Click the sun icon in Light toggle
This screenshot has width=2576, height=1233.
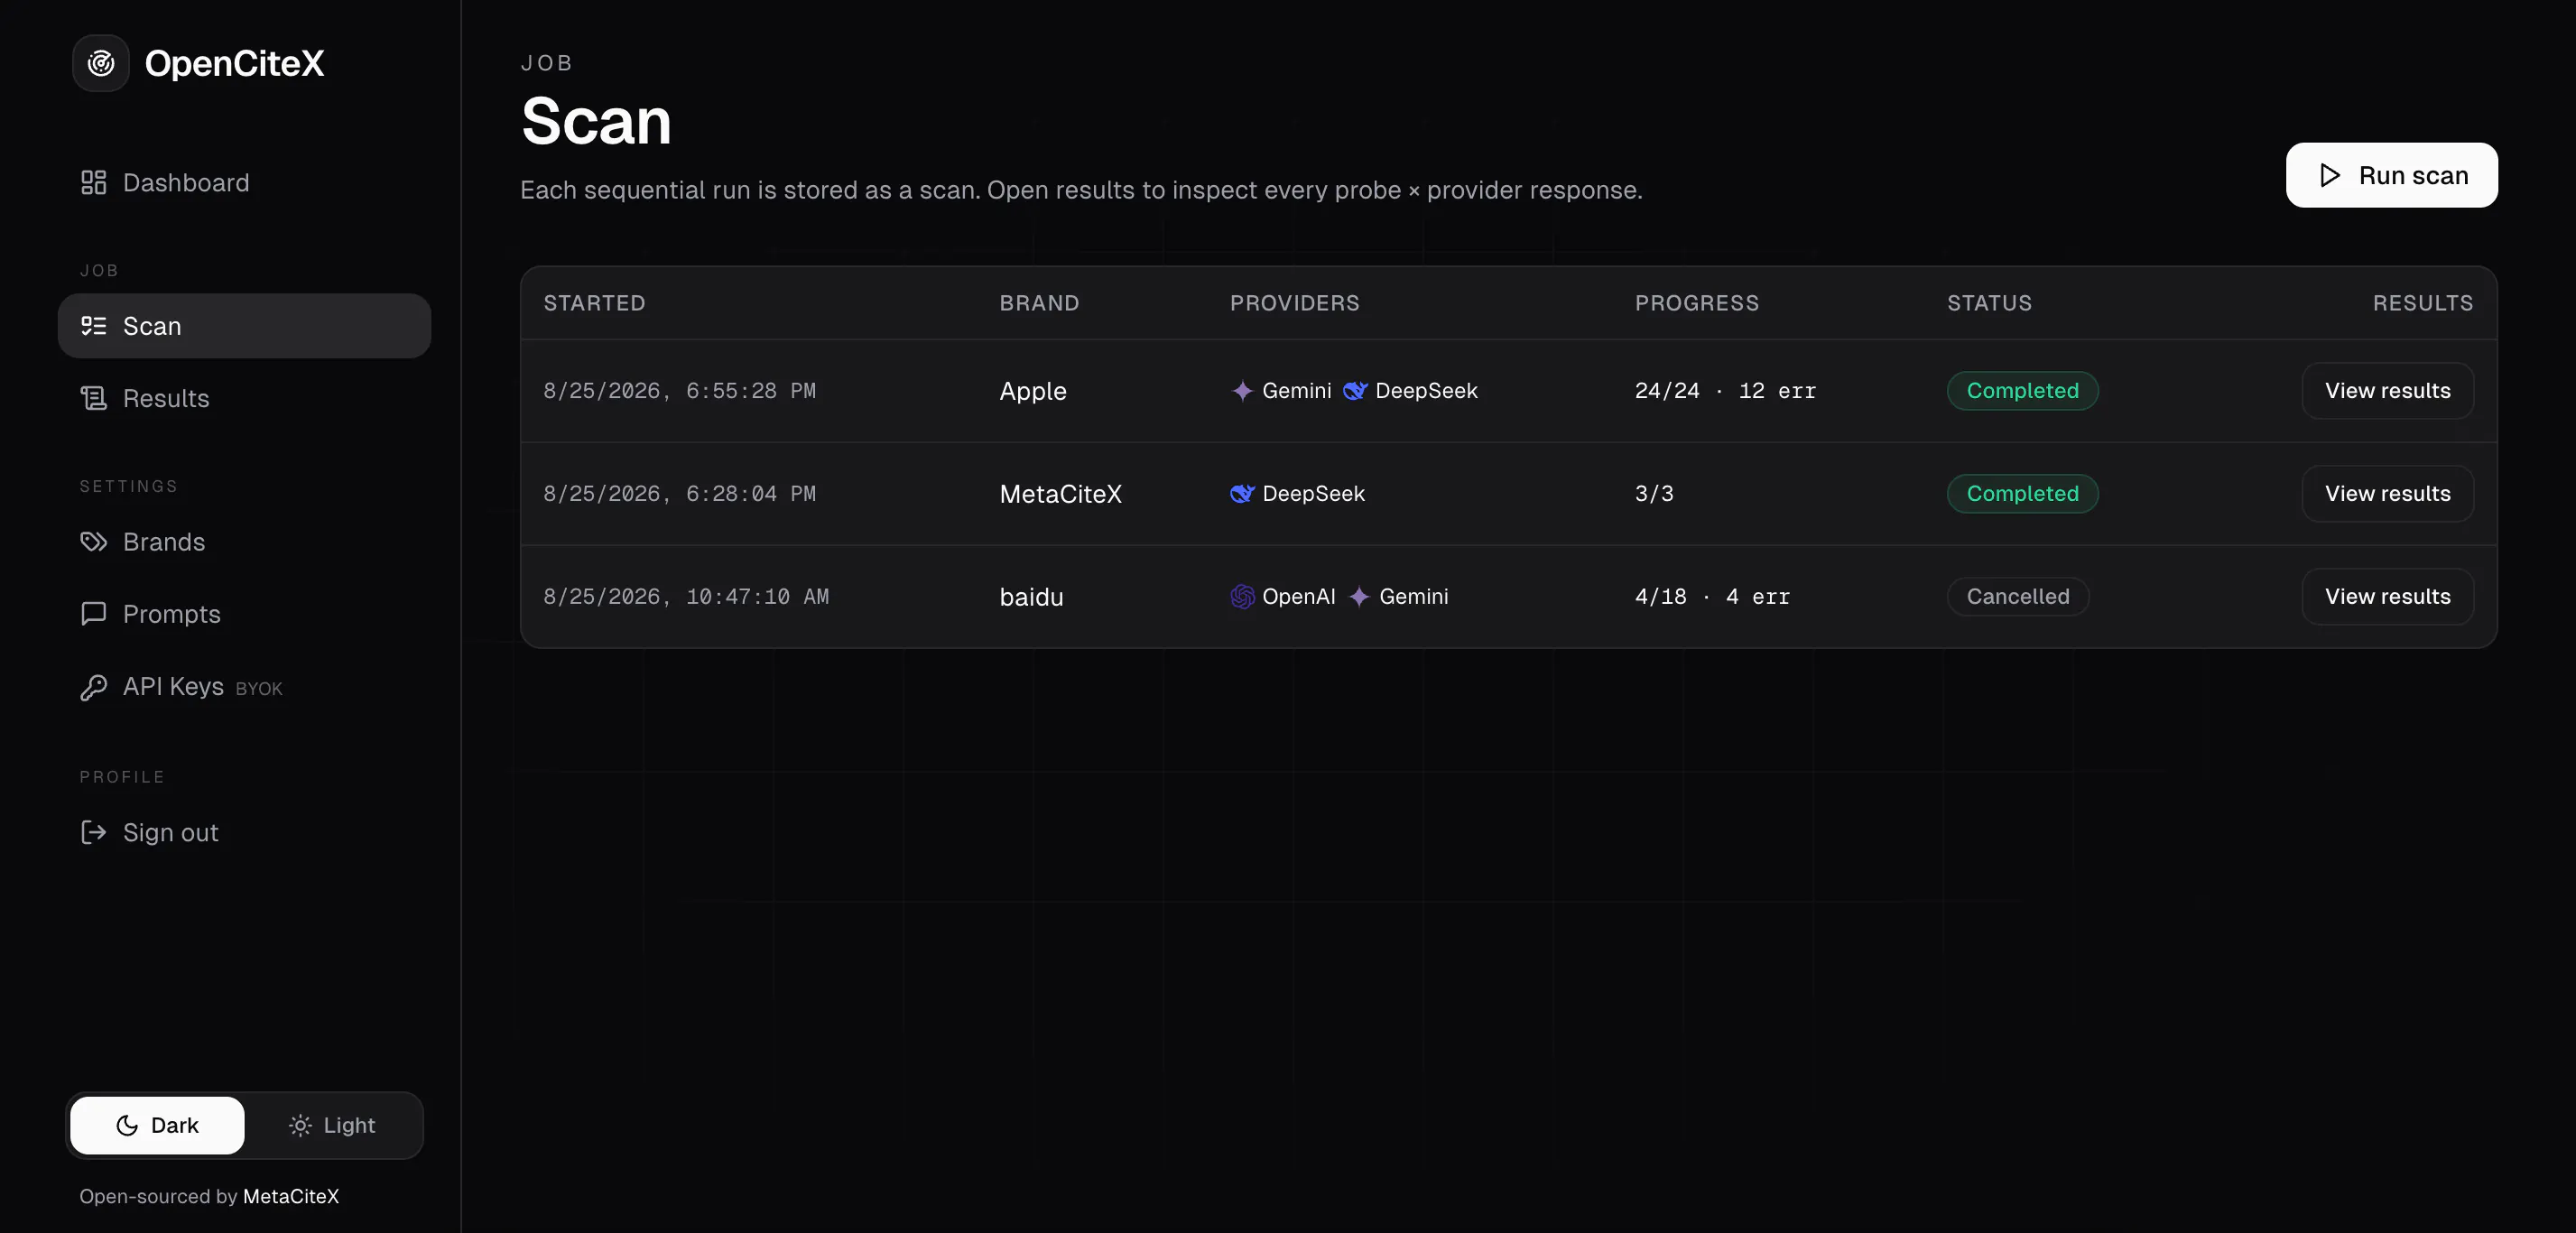[300, 1125]
